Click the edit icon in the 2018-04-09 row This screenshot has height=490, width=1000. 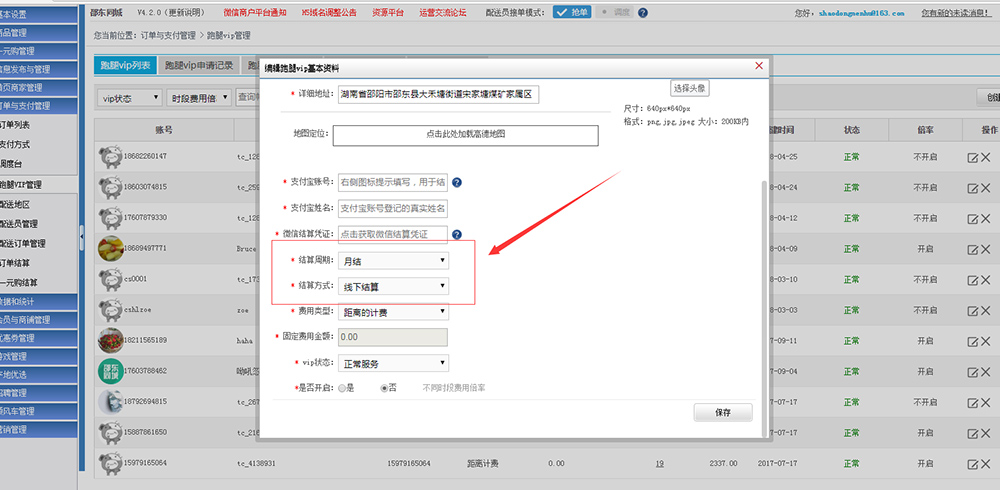point(972,249)
